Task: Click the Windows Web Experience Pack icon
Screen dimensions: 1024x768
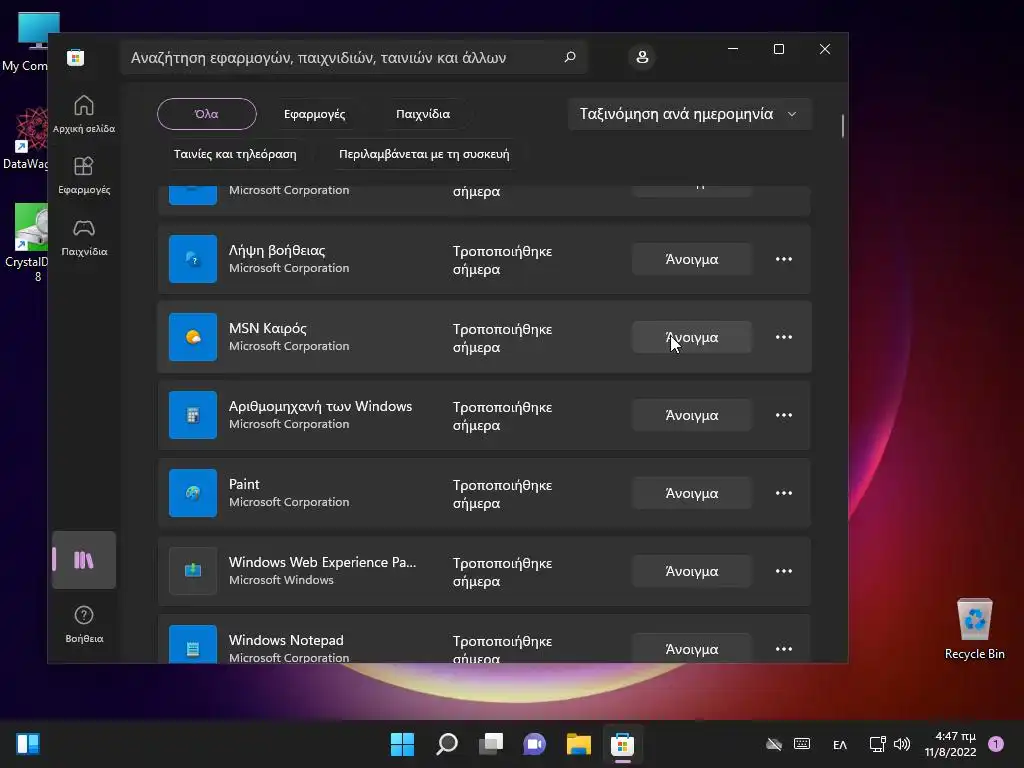Action: click(193, 571)
